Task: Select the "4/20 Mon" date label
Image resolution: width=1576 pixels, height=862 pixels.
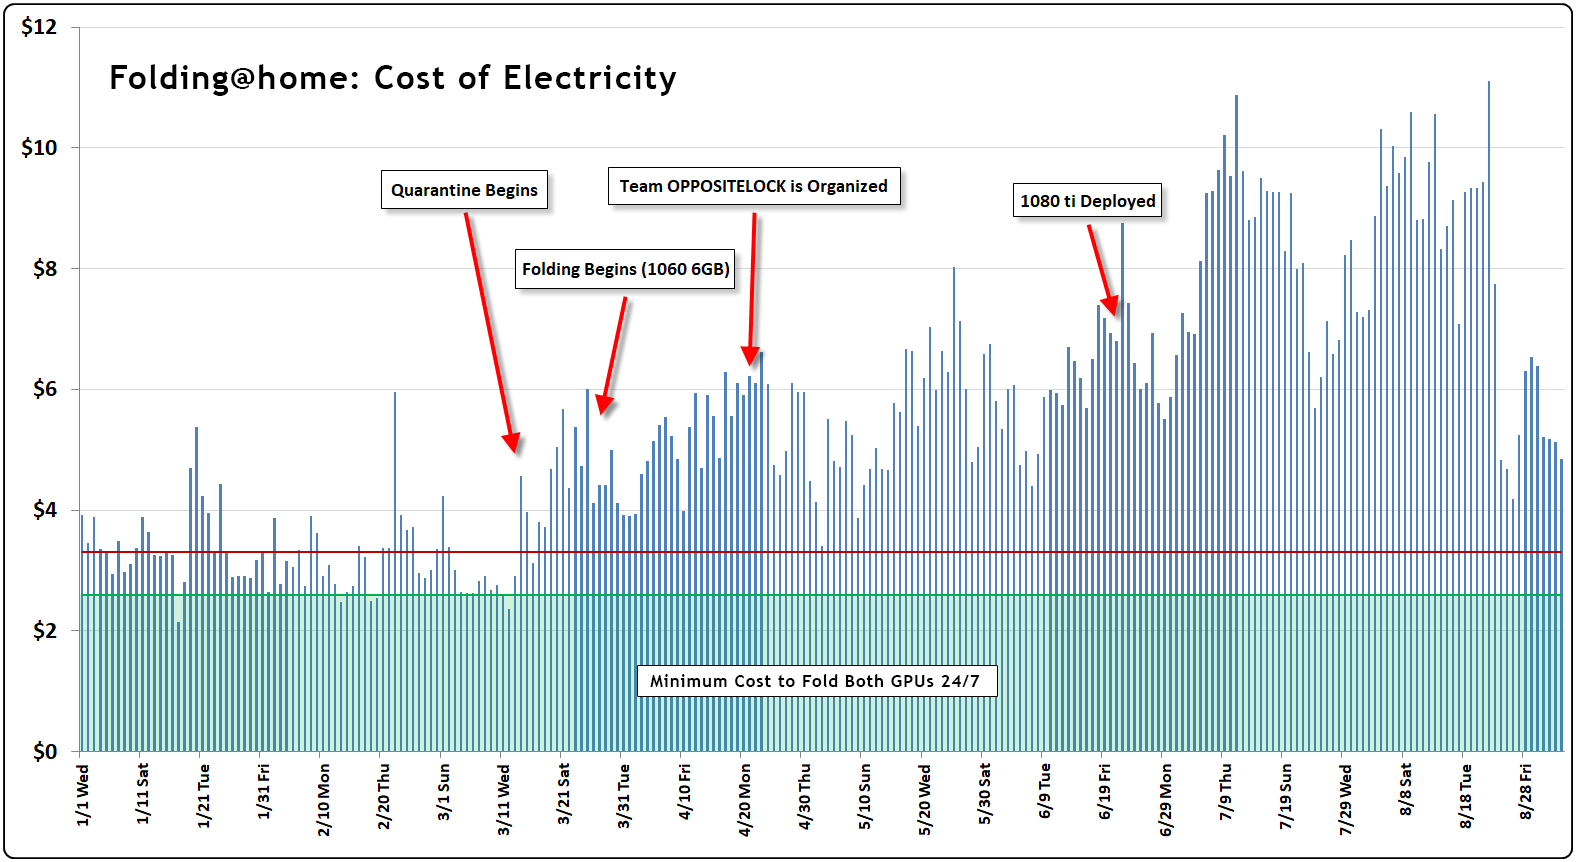Action: click(x=745, y=800)
